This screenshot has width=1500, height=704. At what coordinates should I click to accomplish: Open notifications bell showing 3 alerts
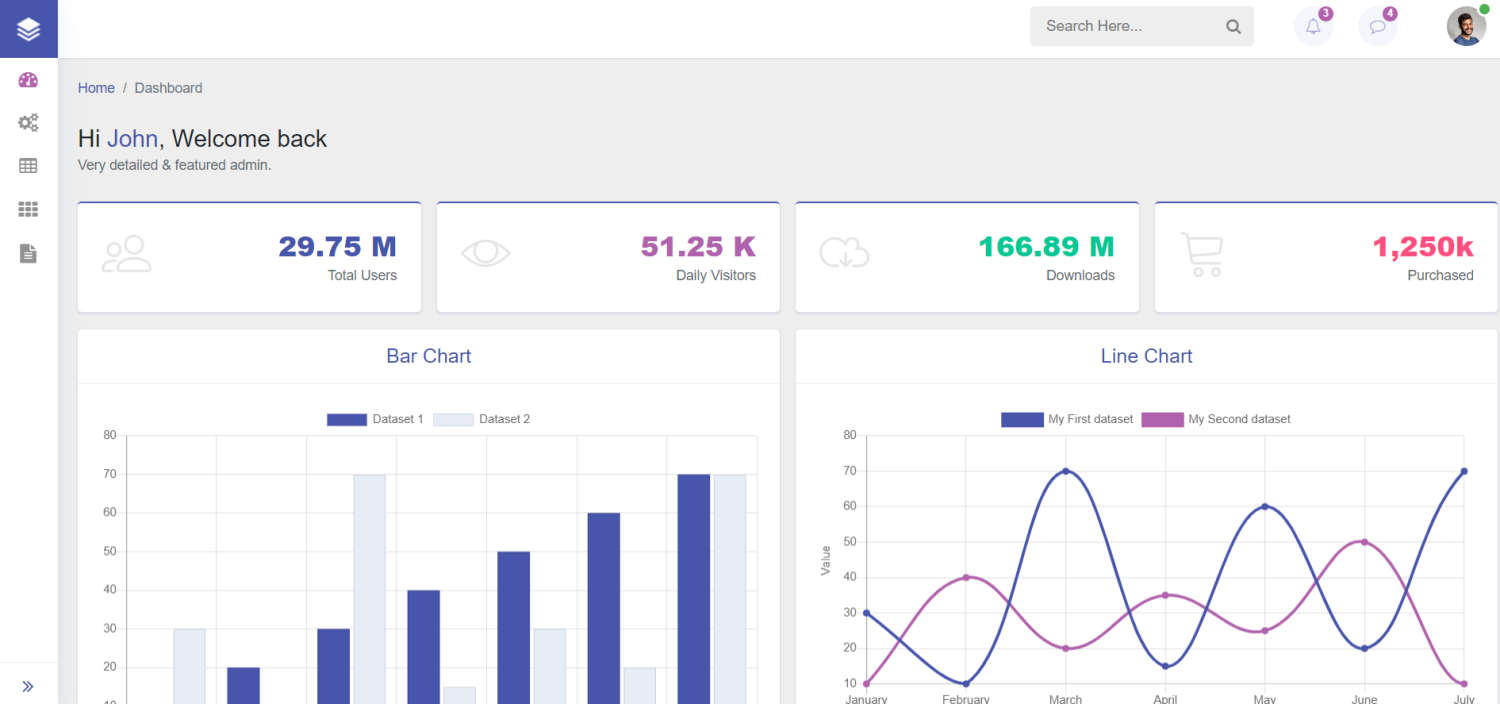[x=1313, y=26]
